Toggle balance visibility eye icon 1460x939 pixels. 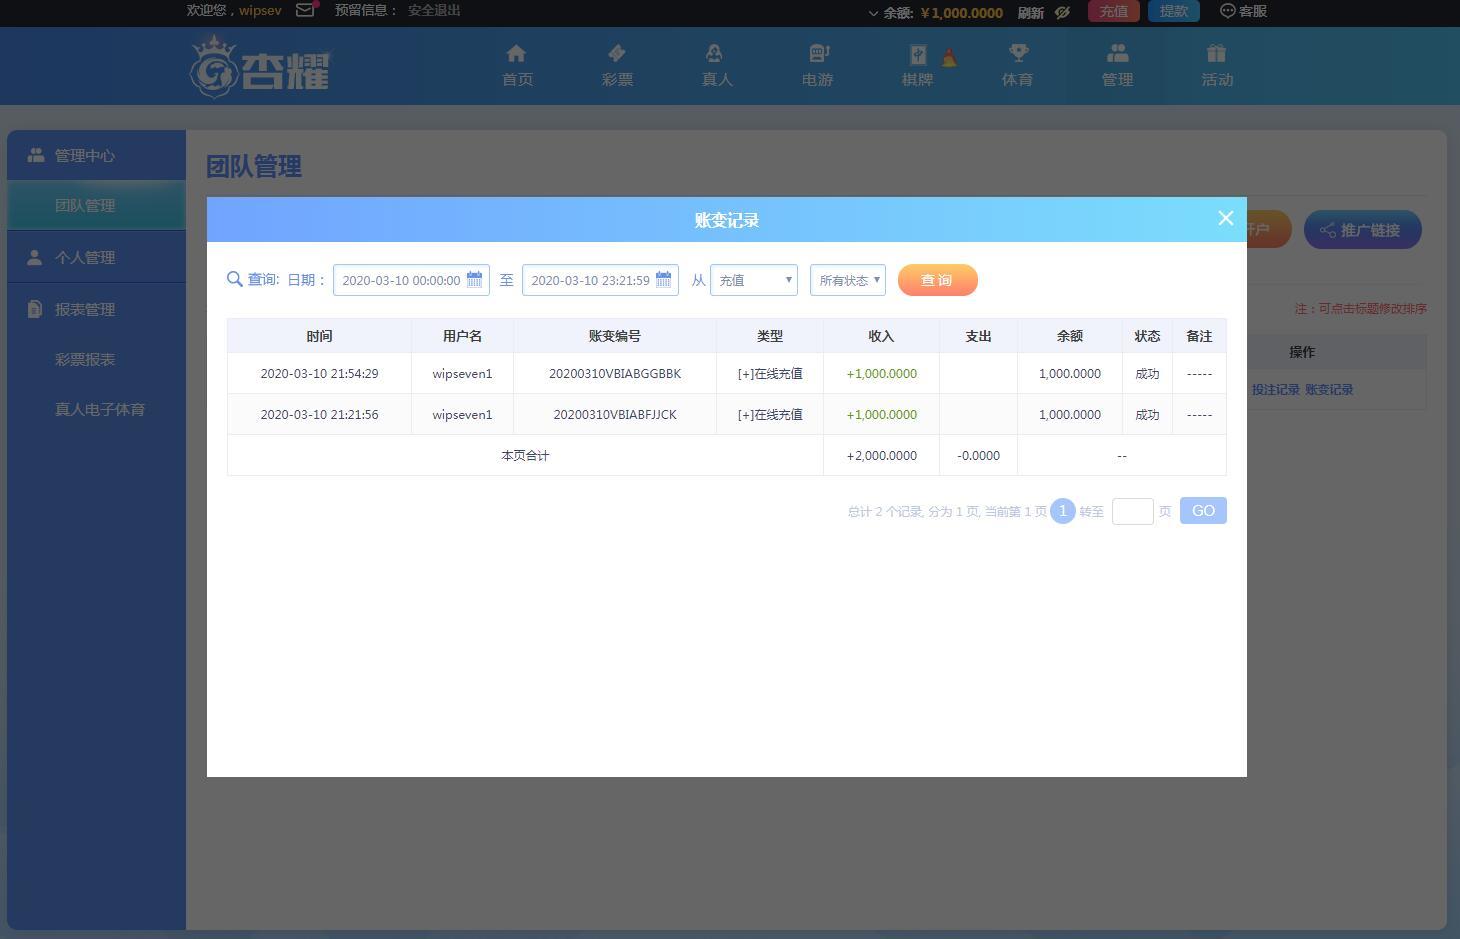point(1062,12)
